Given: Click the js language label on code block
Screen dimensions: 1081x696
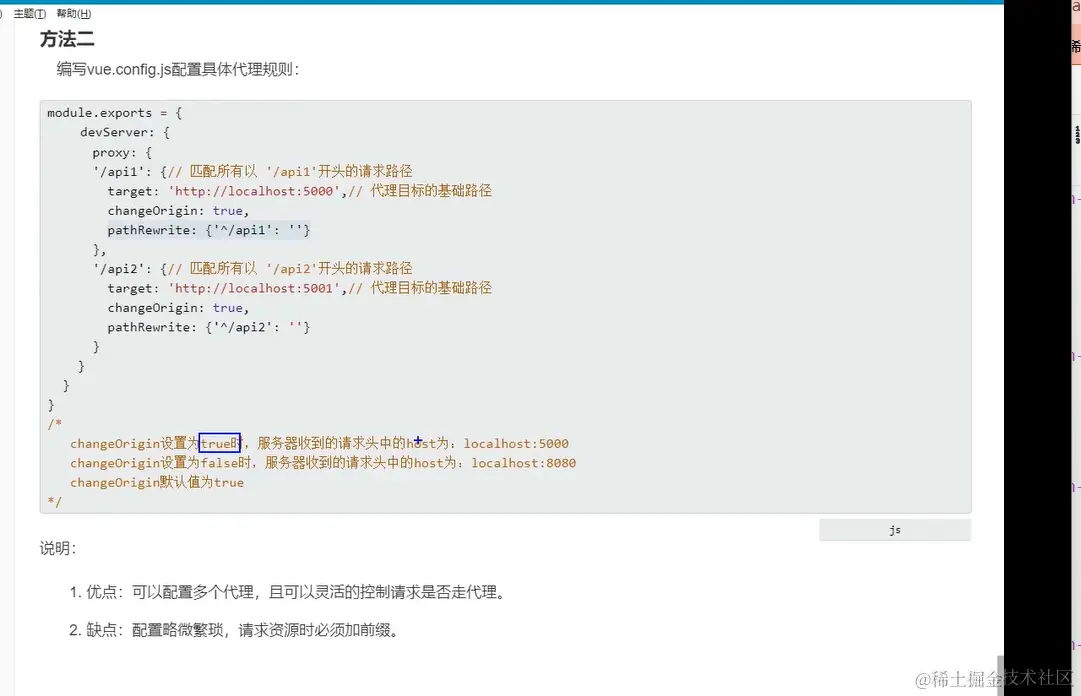Looking at the screenshot, I should (894, 529).
